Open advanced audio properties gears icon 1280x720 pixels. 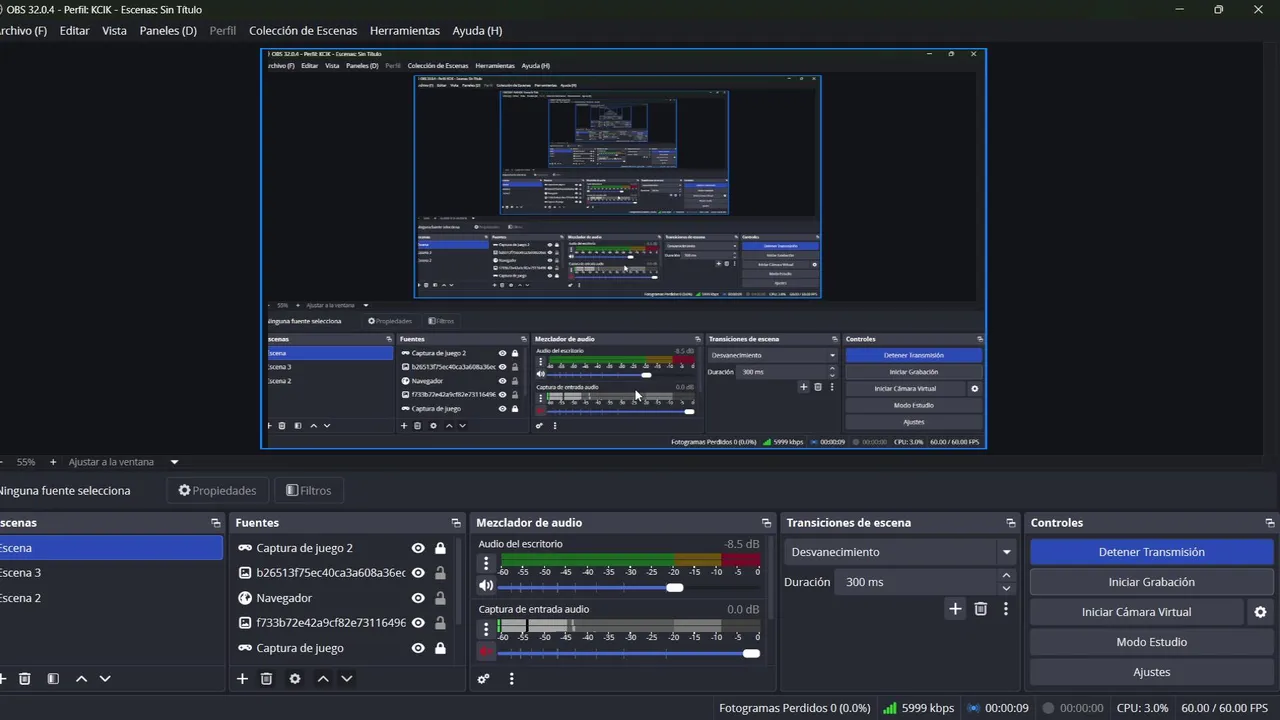[484, 679]
